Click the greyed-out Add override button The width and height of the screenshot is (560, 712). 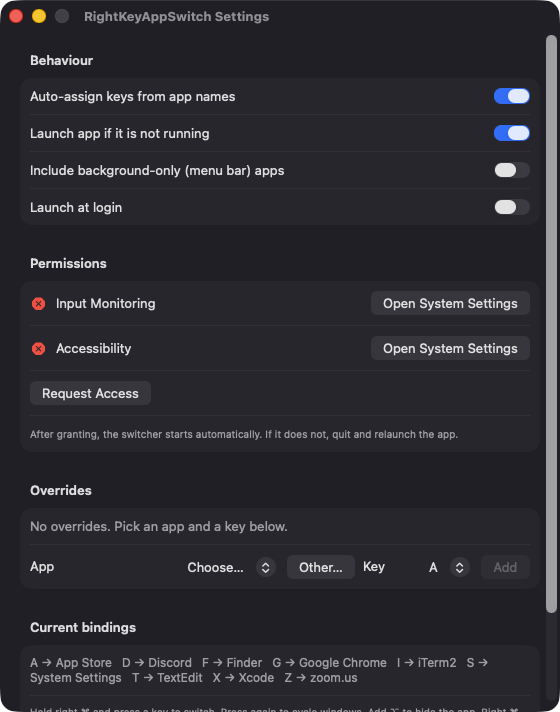pos(505,567)
